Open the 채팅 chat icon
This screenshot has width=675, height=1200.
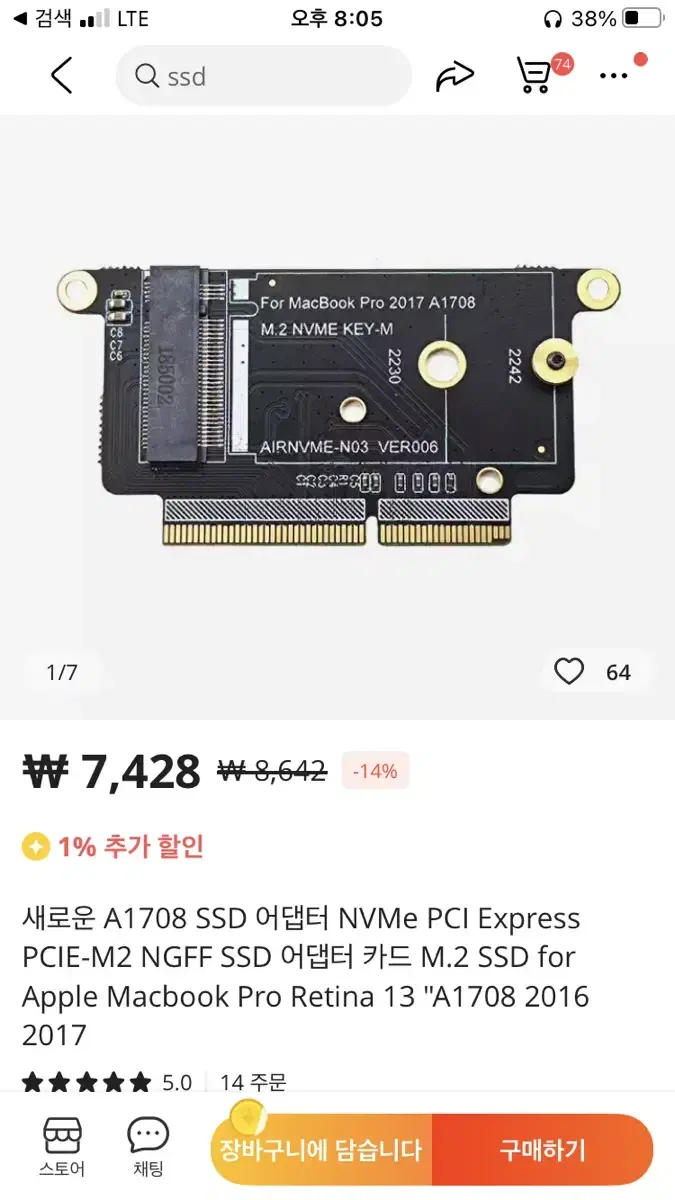point(148,1148)
